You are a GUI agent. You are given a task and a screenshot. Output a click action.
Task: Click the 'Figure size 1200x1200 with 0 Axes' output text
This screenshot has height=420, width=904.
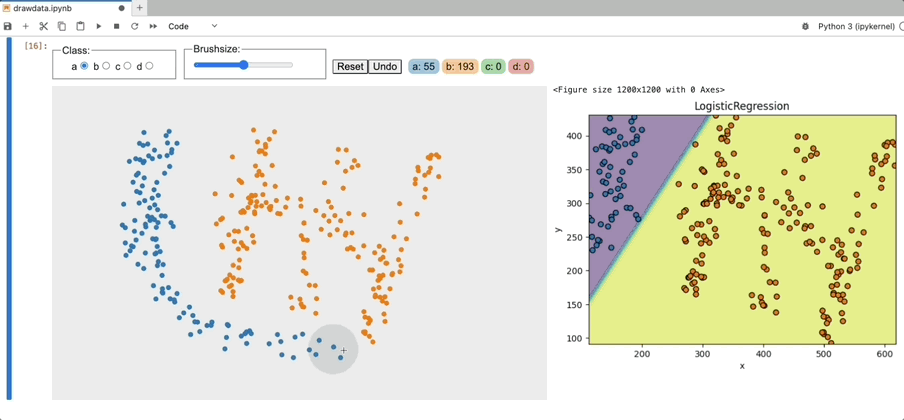coord(639,90)
